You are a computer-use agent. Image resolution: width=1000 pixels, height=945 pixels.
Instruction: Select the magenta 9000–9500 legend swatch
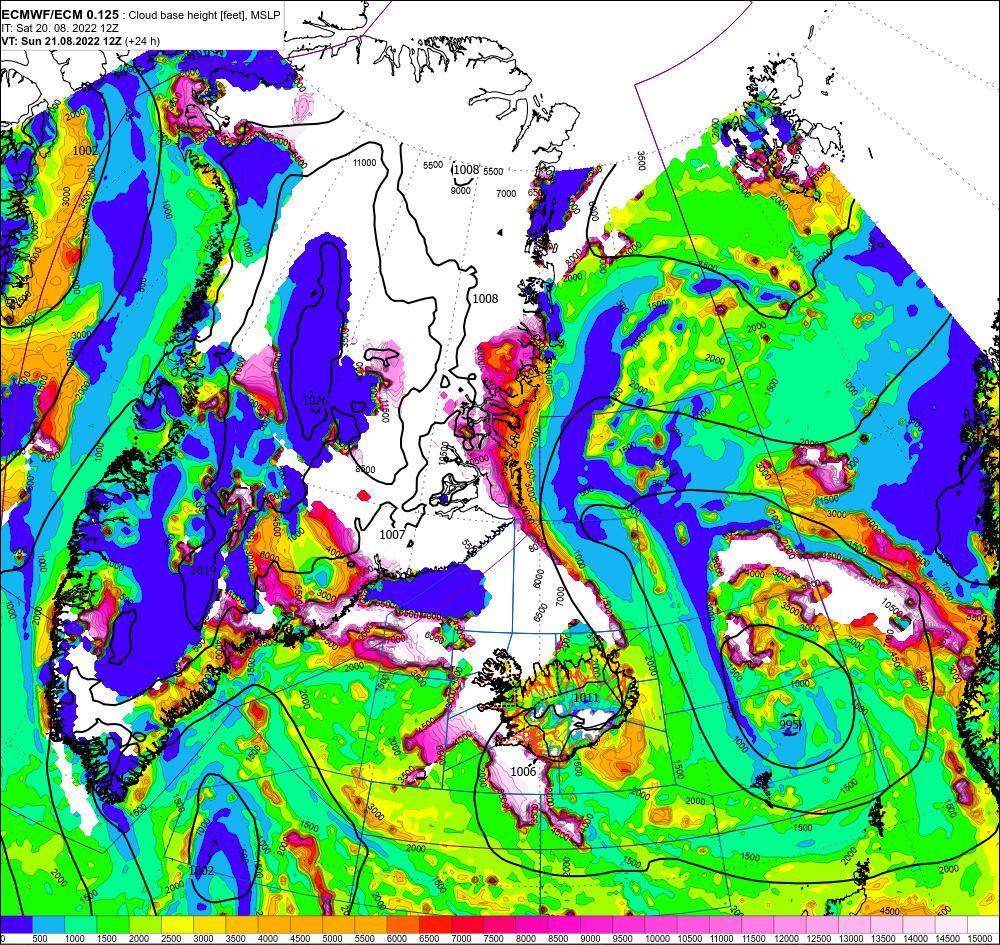[596, 925]
